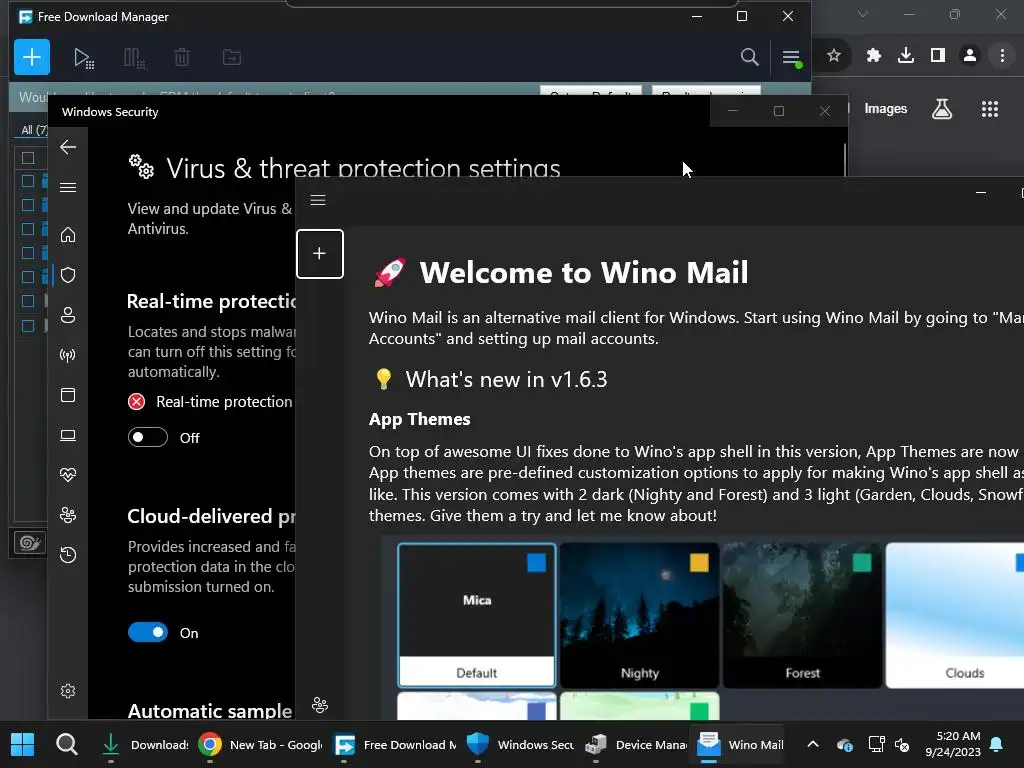Open Account protection in Windows Security sidebar

[68, 315]
